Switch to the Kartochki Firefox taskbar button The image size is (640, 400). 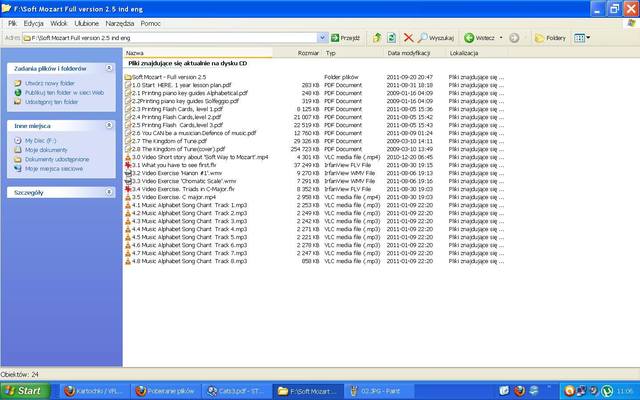(95, 391)
